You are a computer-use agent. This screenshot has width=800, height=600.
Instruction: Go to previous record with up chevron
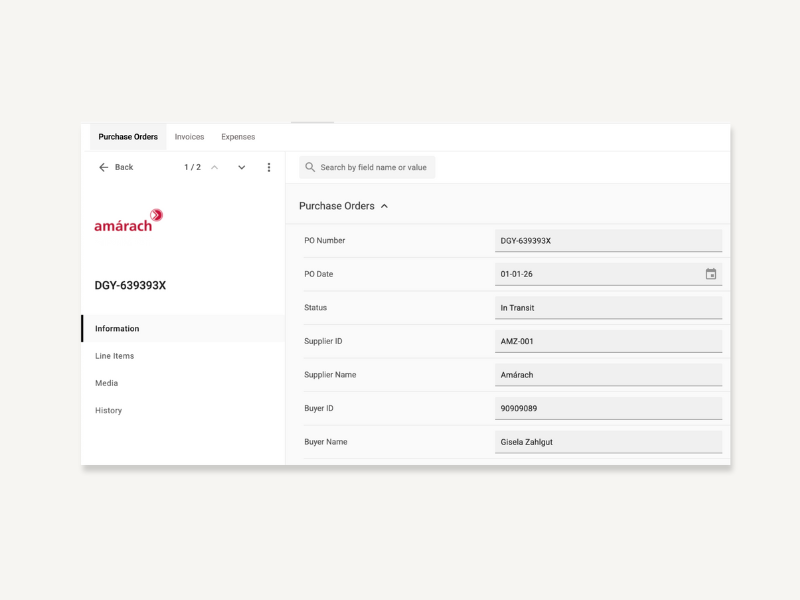(215, 167)
